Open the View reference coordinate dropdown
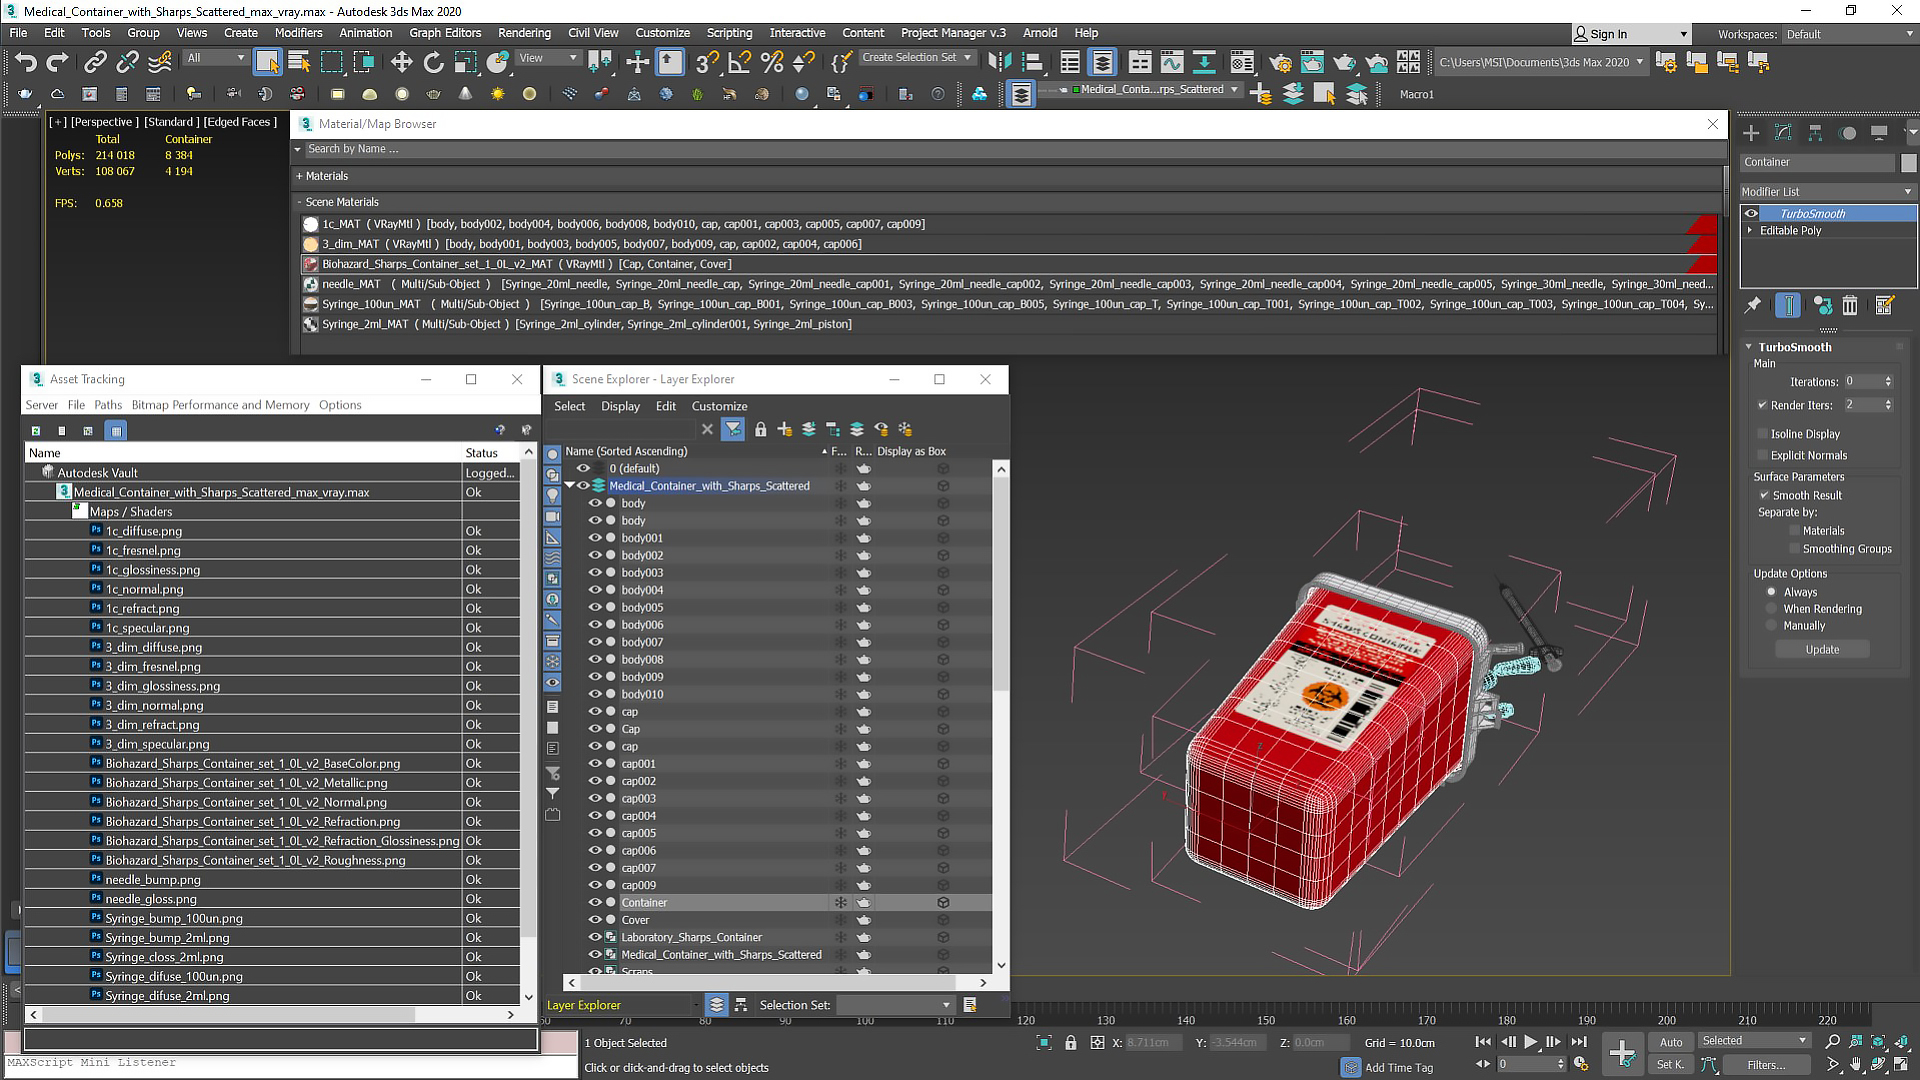The width and height of the screenshot is (1920, 1080). click(548, 58)
